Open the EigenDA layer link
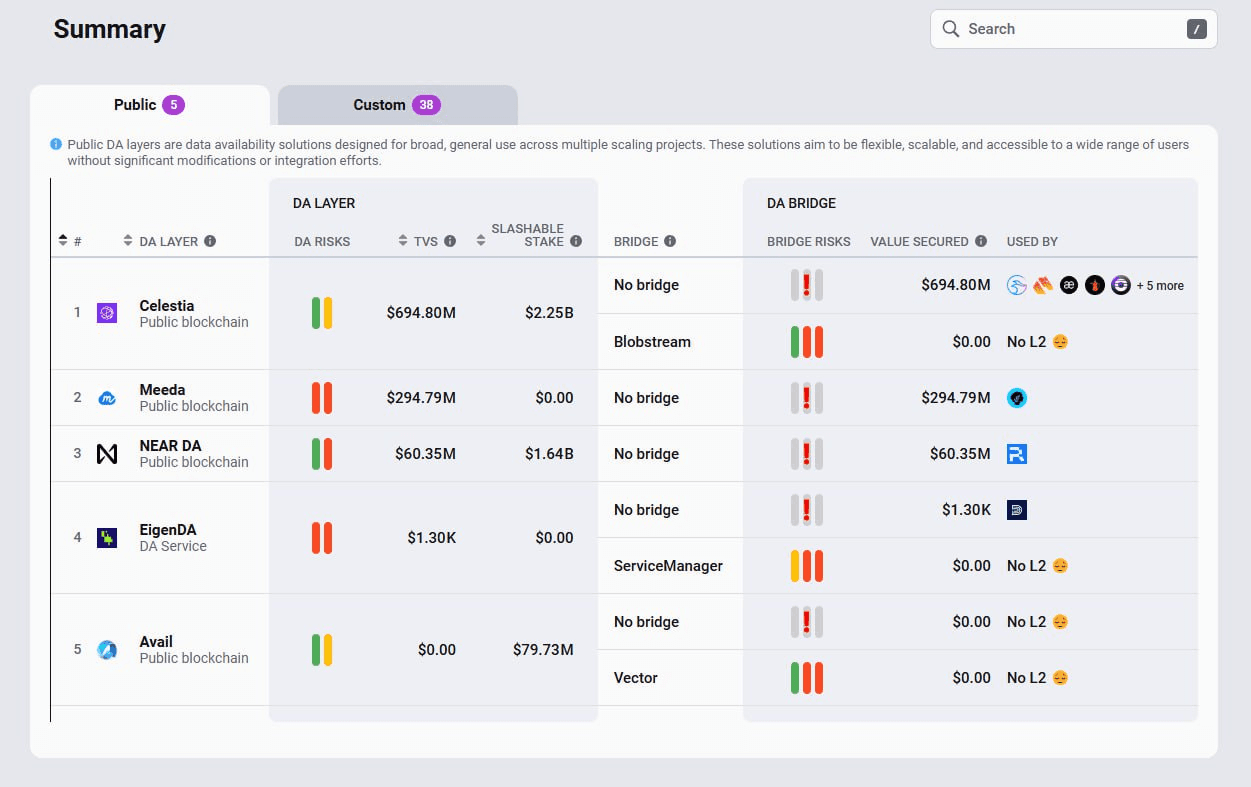Screen dimensions: 1251x787 point(167,529)
